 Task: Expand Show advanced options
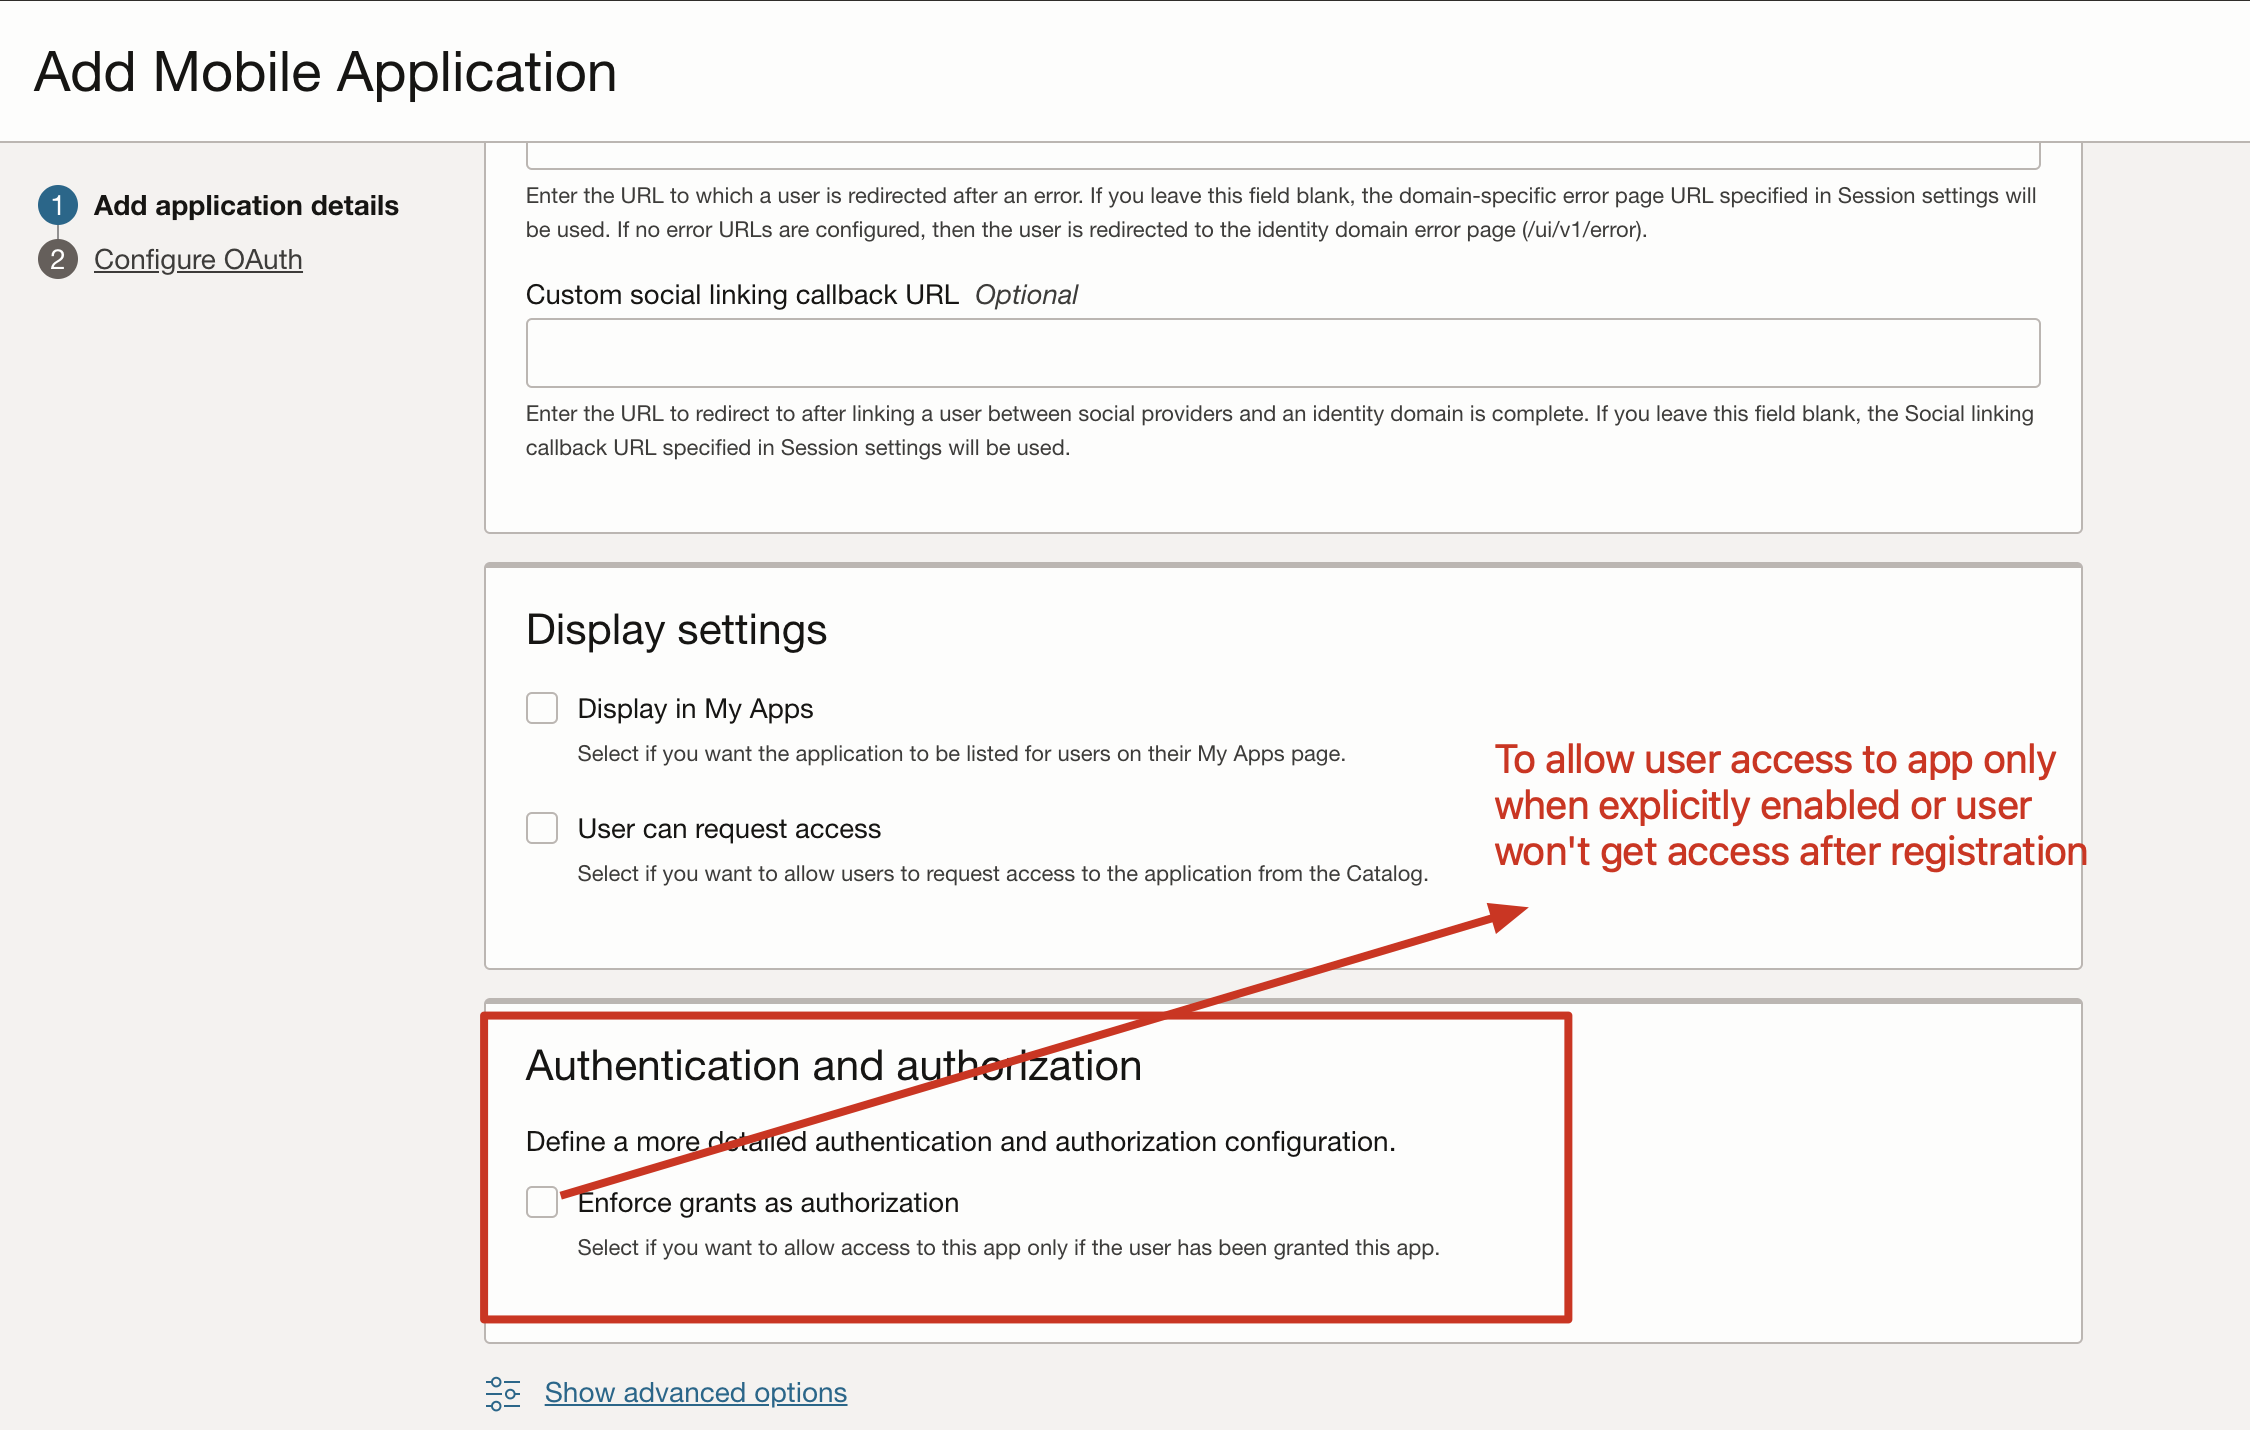[x=695, y=1392]
